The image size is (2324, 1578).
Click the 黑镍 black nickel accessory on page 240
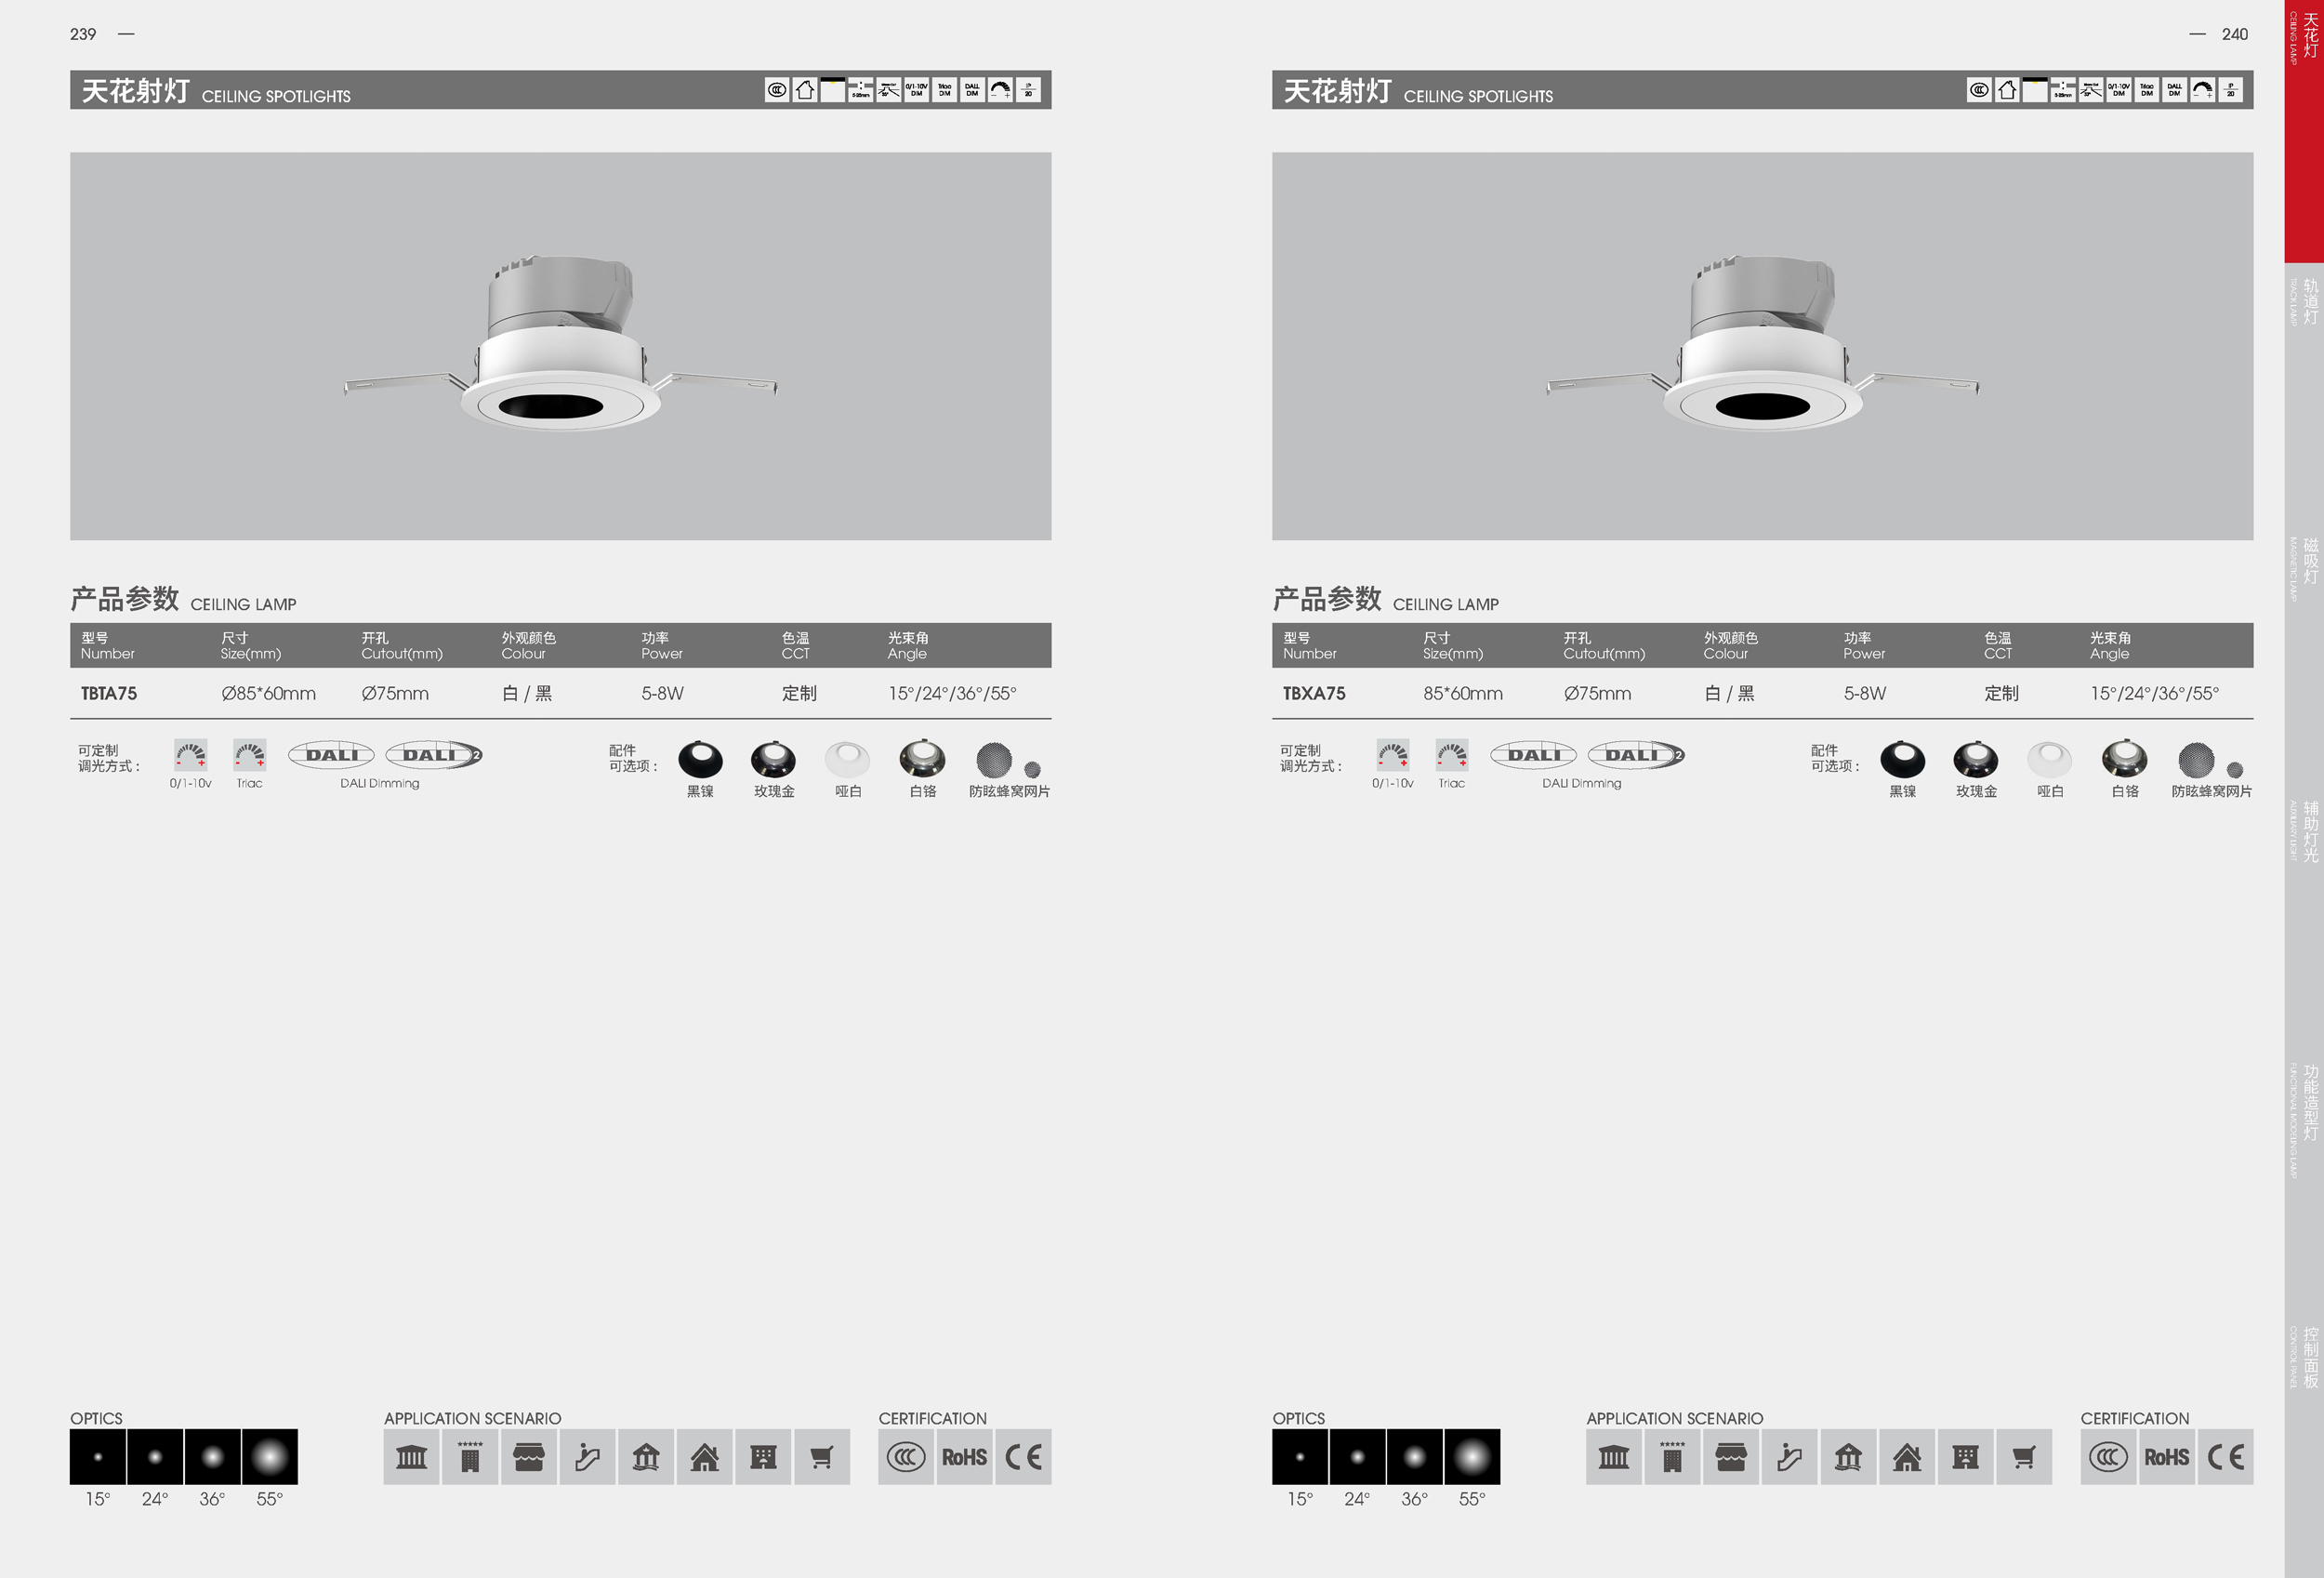[1902, 760]
